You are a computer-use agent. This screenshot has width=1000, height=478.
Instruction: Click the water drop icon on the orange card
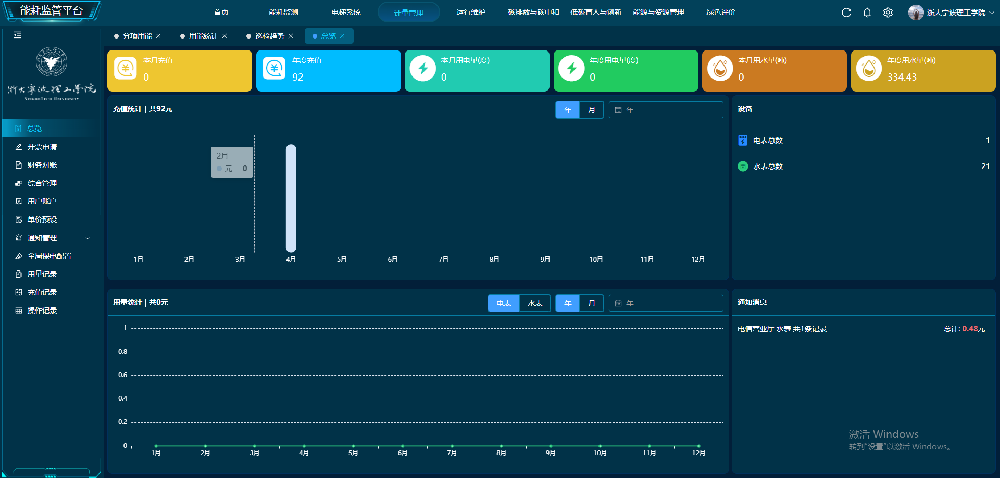721,68
